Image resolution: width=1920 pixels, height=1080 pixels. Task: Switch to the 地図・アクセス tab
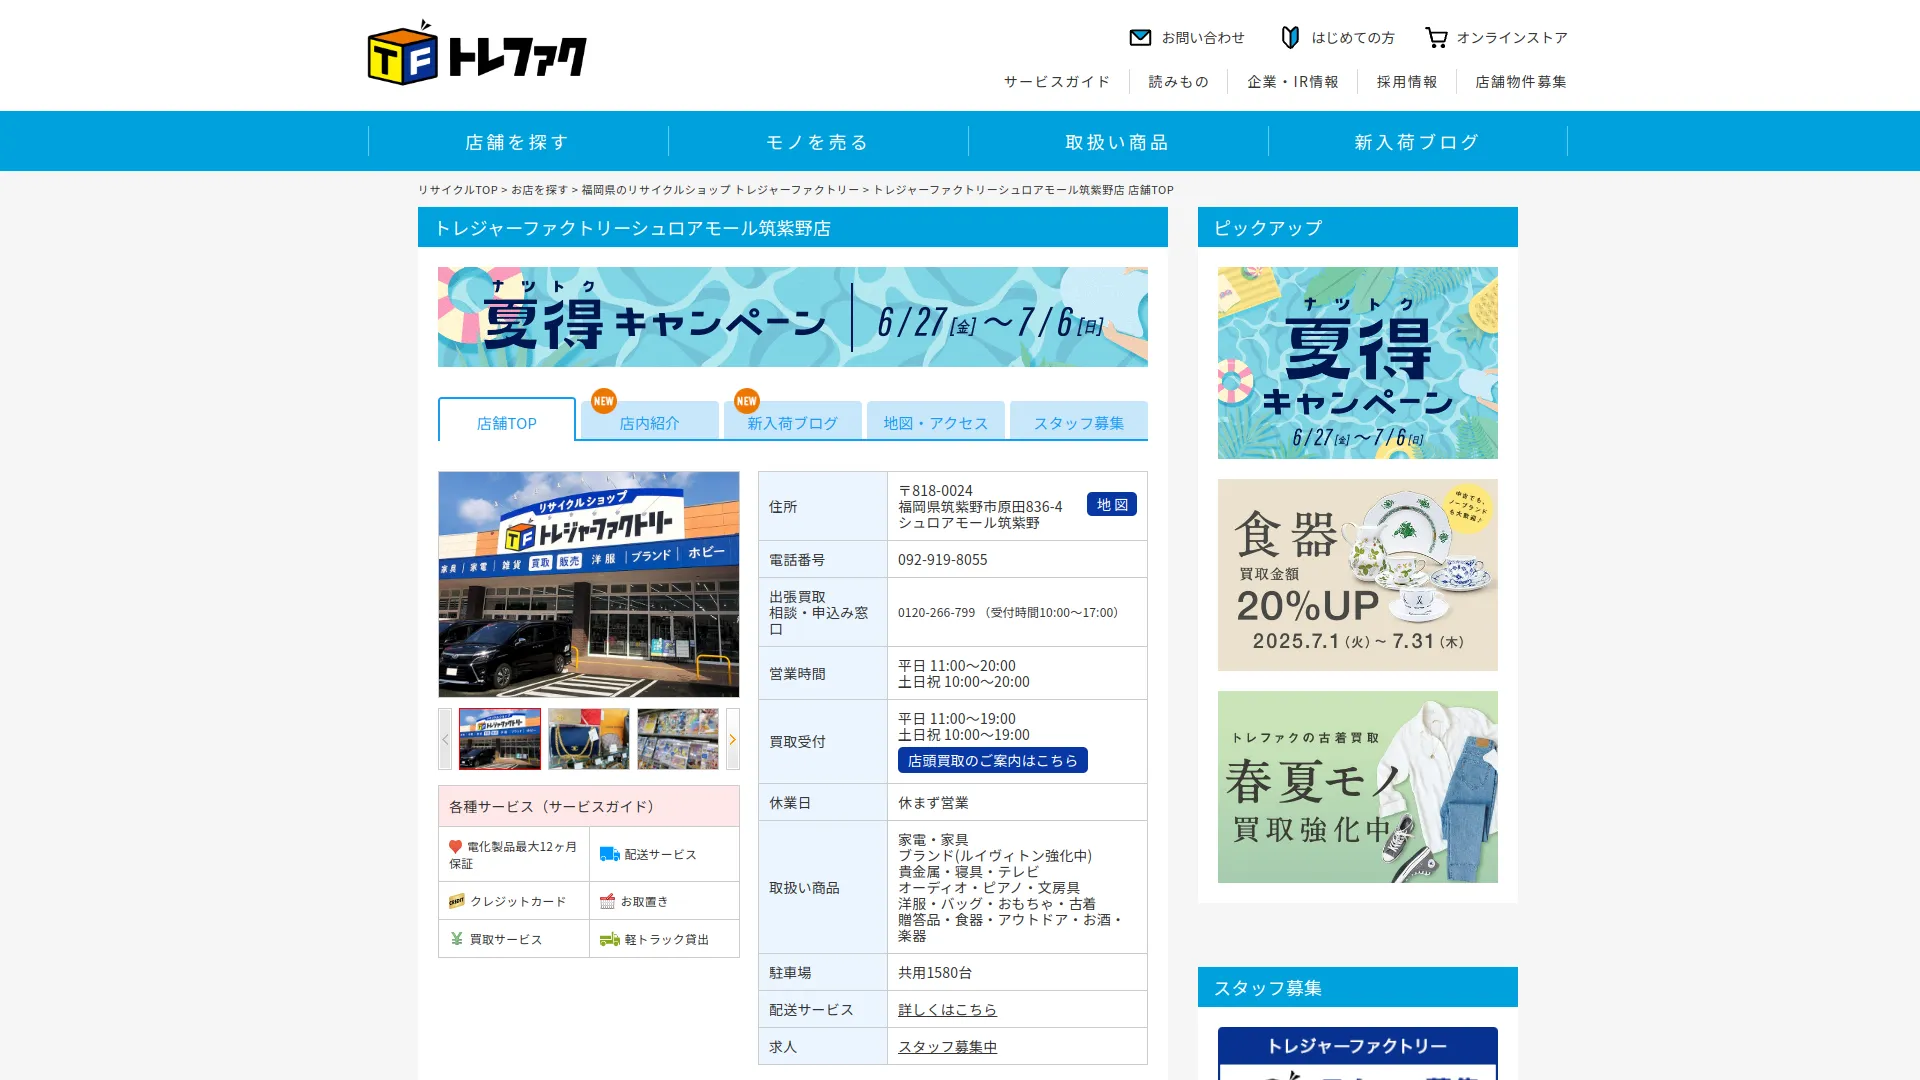point(936,422)
